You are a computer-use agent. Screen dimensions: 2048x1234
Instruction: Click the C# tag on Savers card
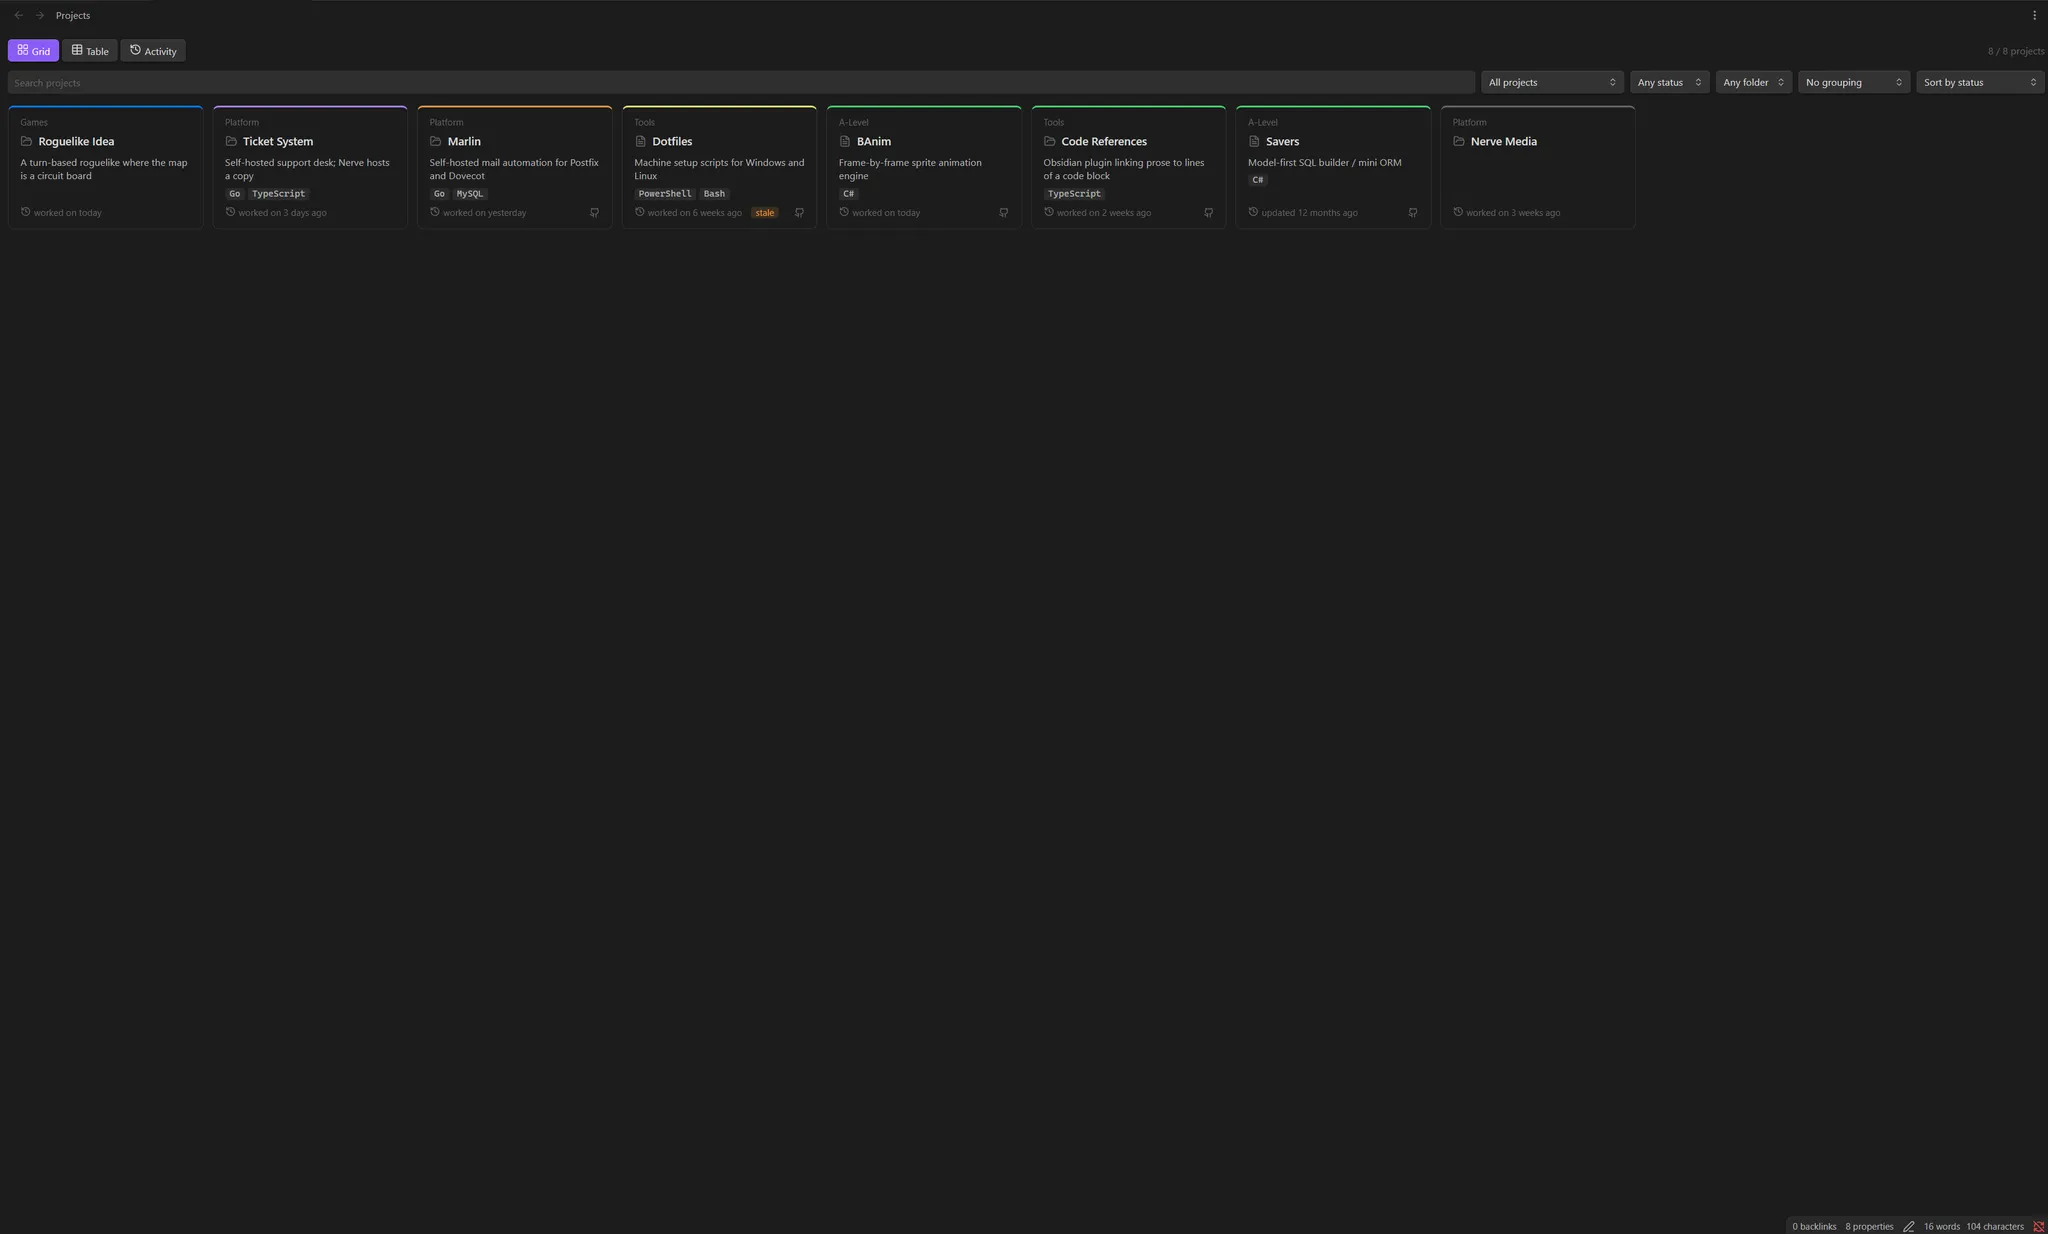pos(1258,180)
